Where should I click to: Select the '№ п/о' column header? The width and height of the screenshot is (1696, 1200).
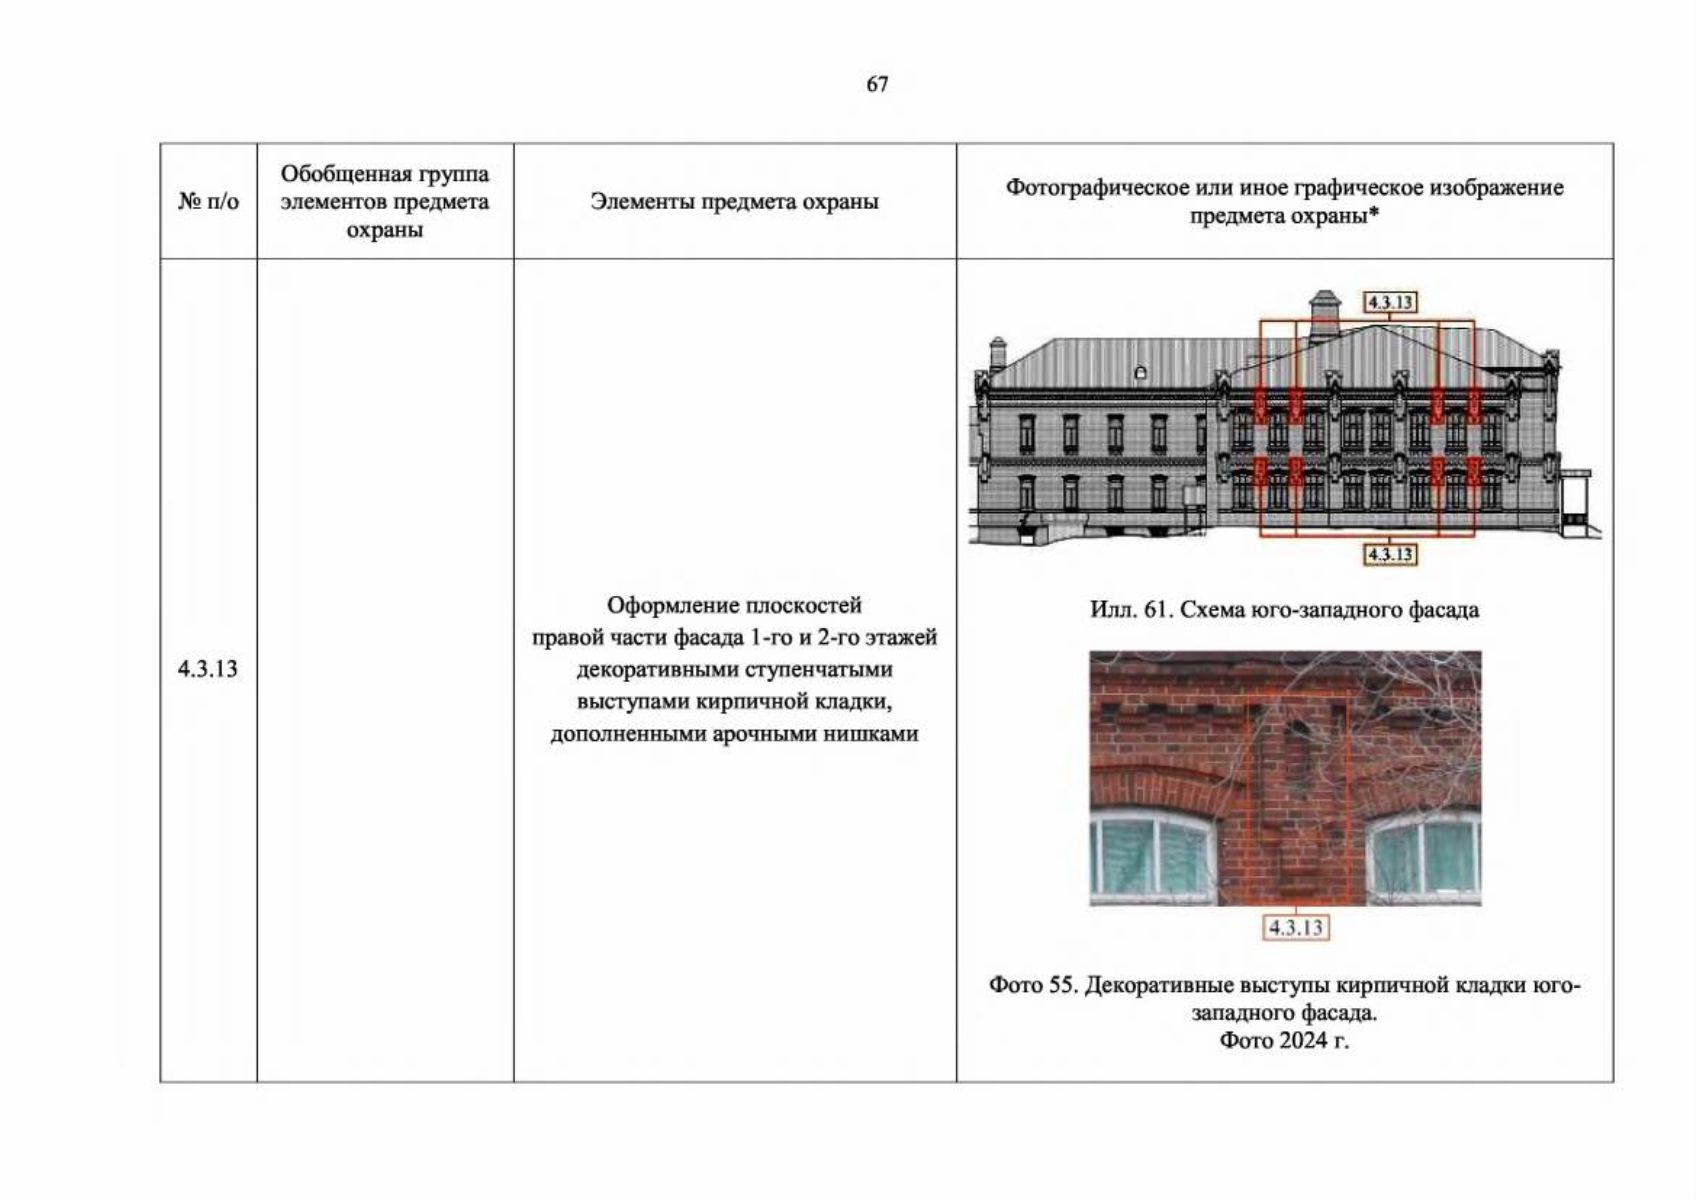click(x=208, y=201)
